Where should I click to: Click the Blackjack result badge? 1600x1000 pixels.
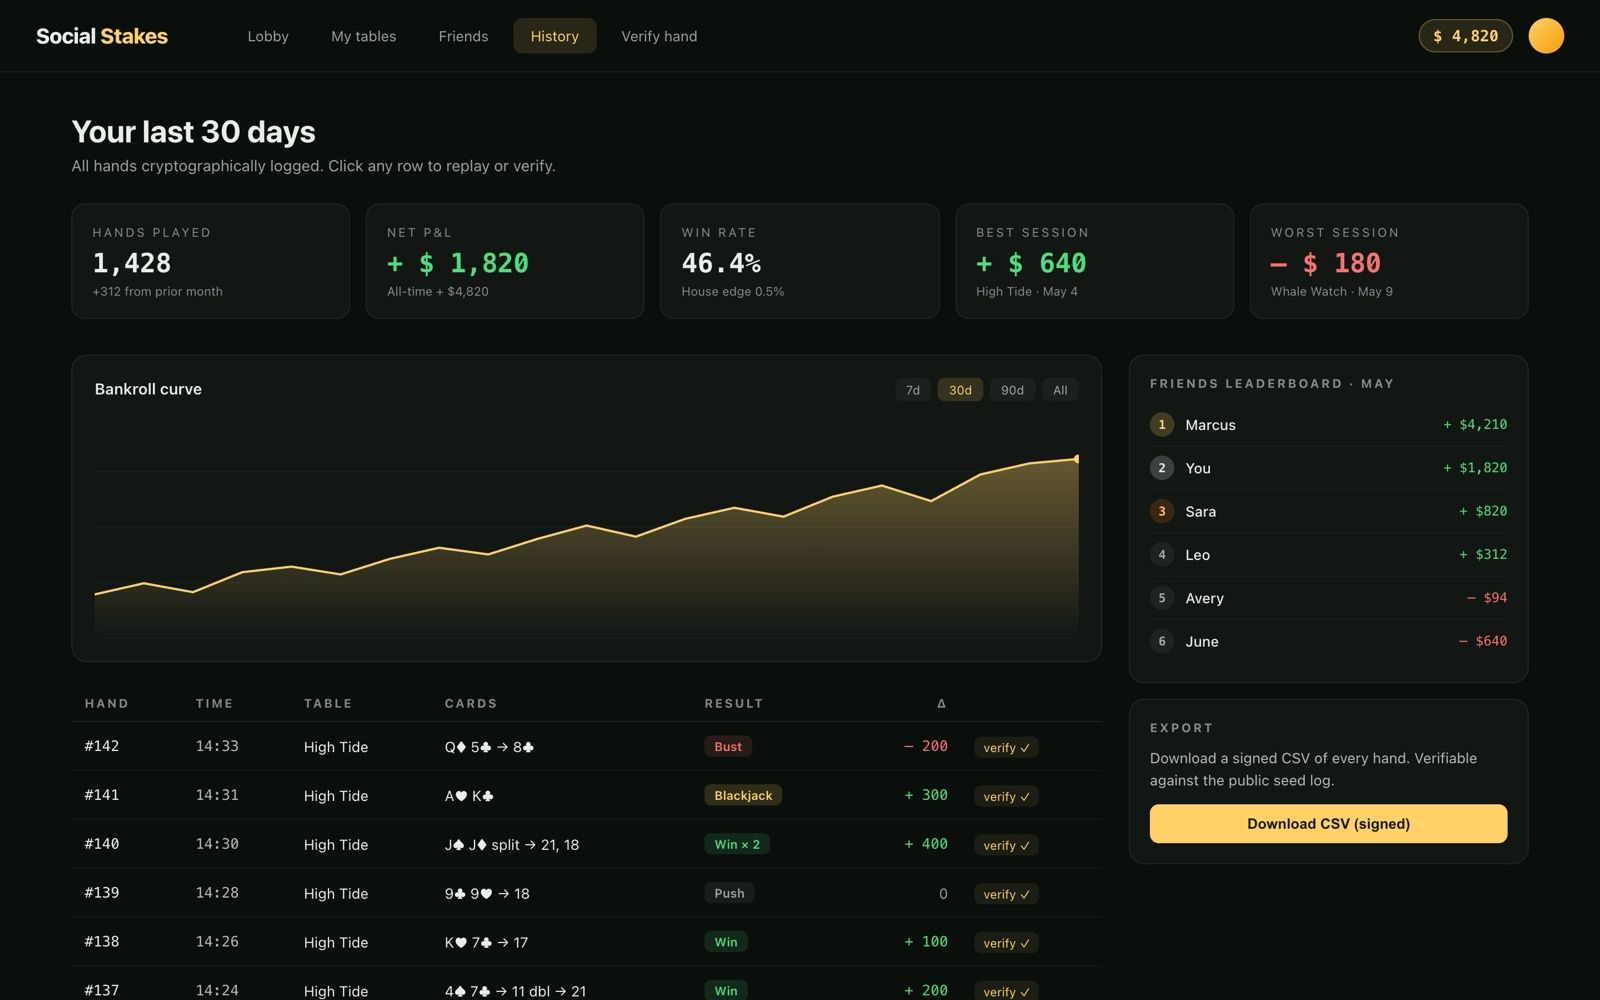[743, 796]
